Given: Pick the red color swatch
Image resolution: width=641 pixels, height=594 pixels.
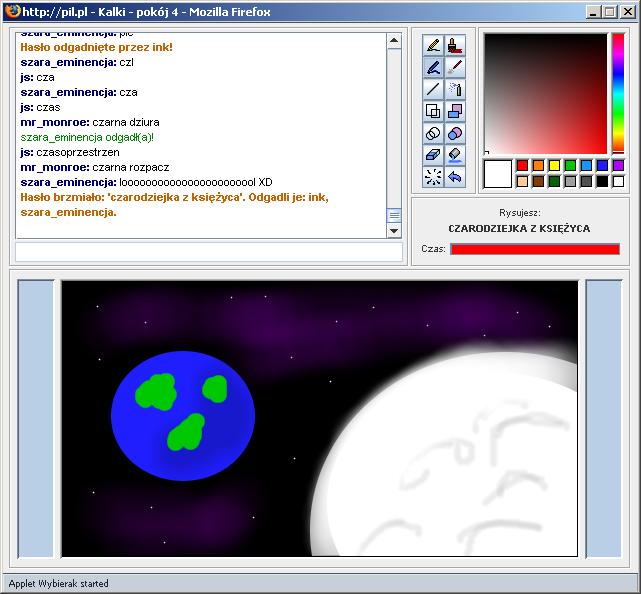Looking at the screenshot, I should (522, 165).
